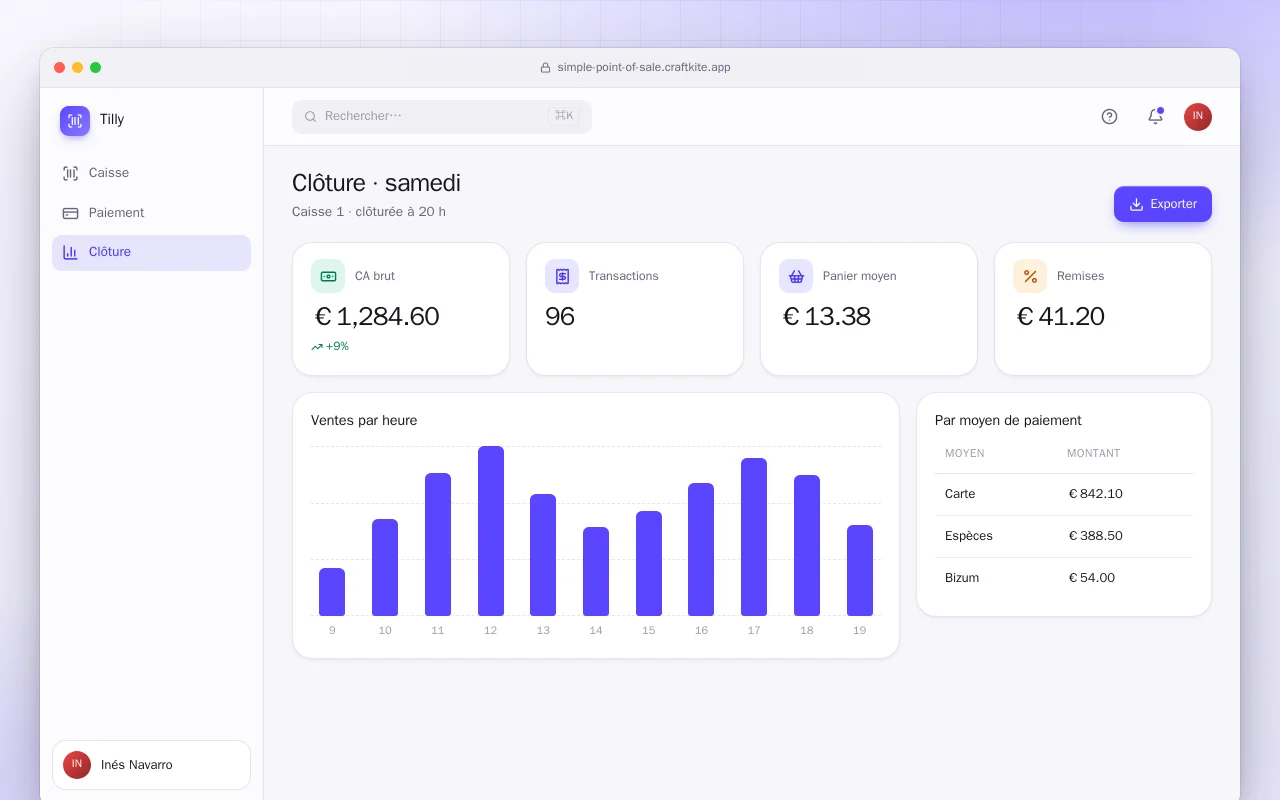1280x800 pixels.
Task: Click the CA brut value € 1,284.60
Action: [x=377, y=317]
